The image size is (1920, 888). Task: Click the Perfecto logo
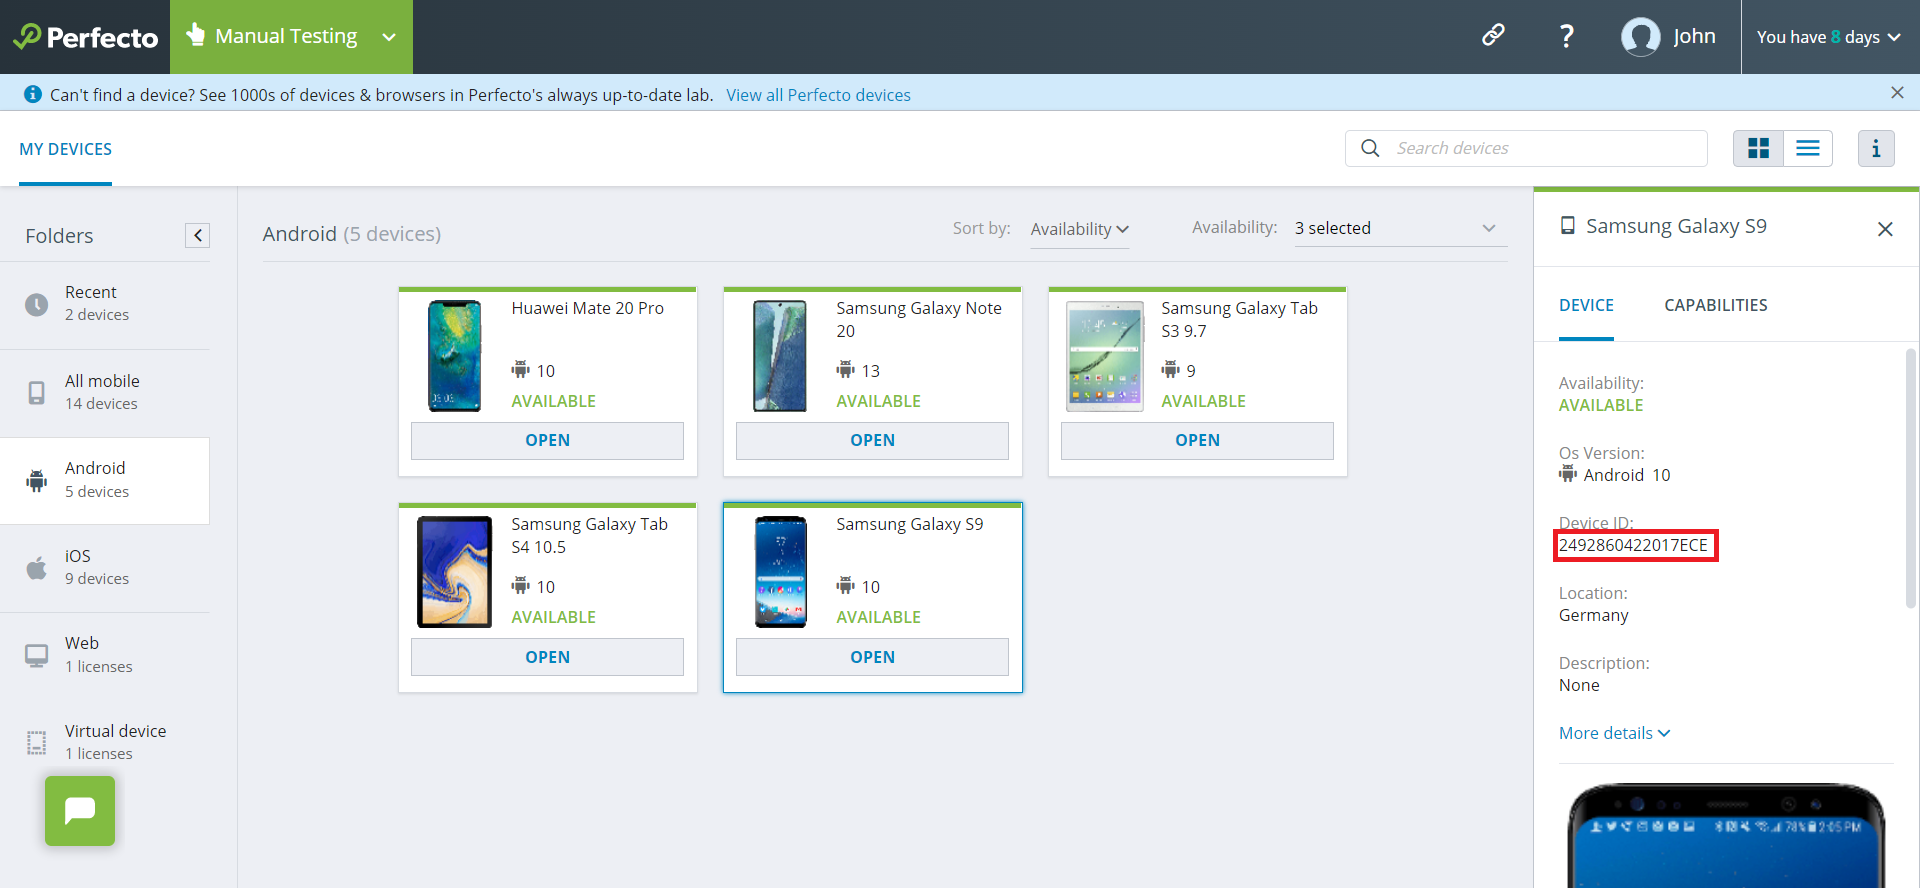85,37
